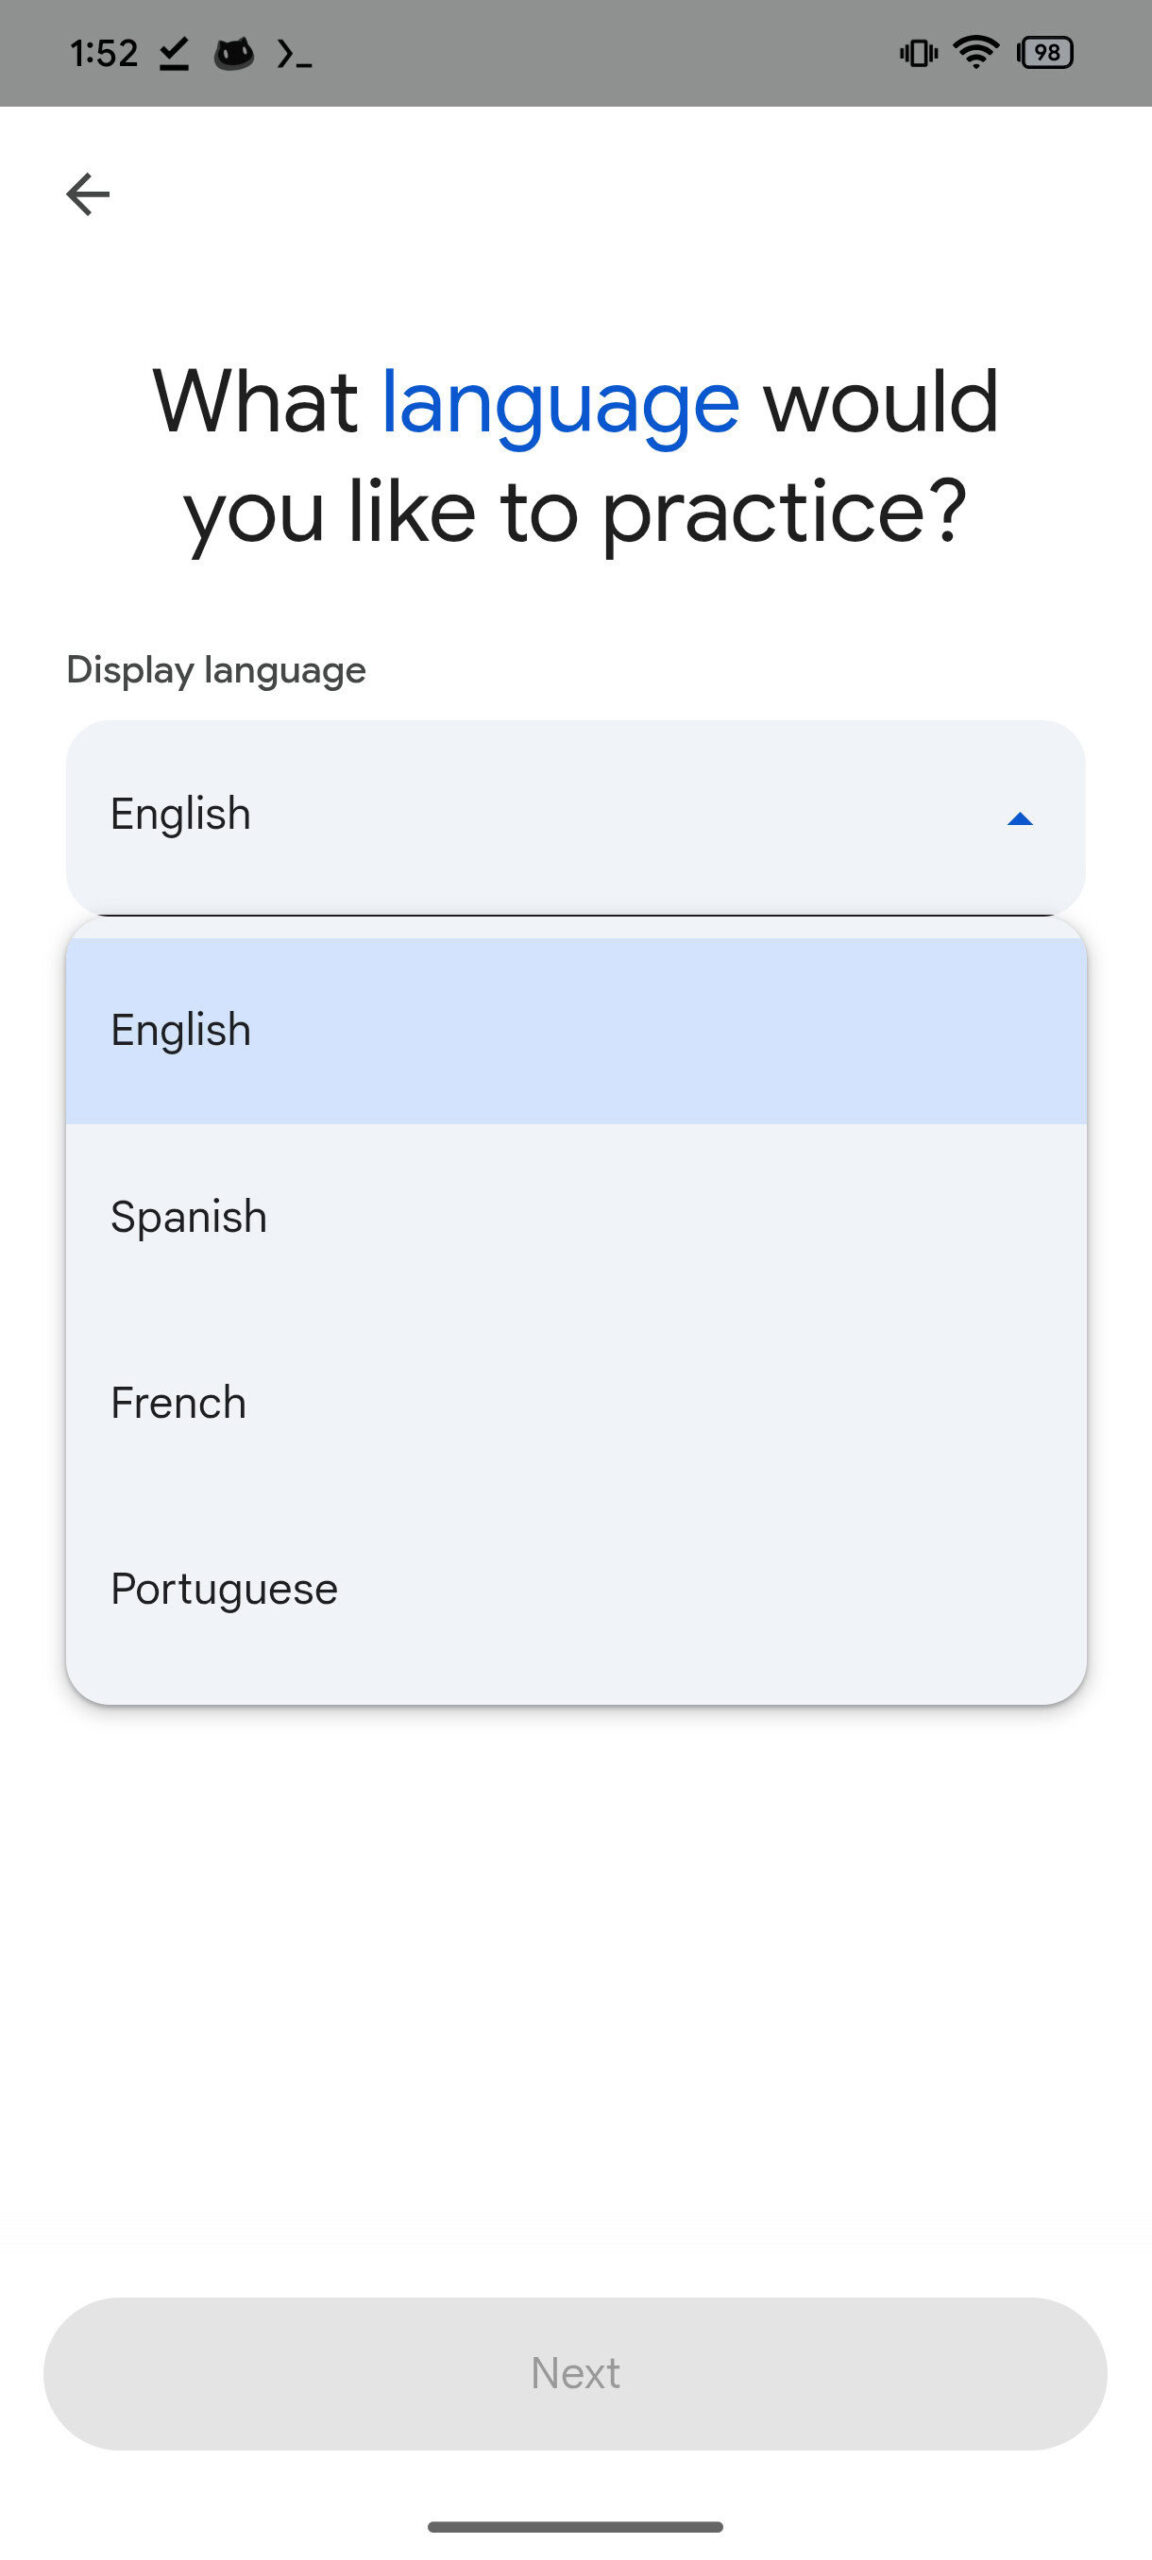The height and width of the screenshot is (2560, 1152).
Task: Click the blue word "language" in heading
Action: [x=560, y=402]
